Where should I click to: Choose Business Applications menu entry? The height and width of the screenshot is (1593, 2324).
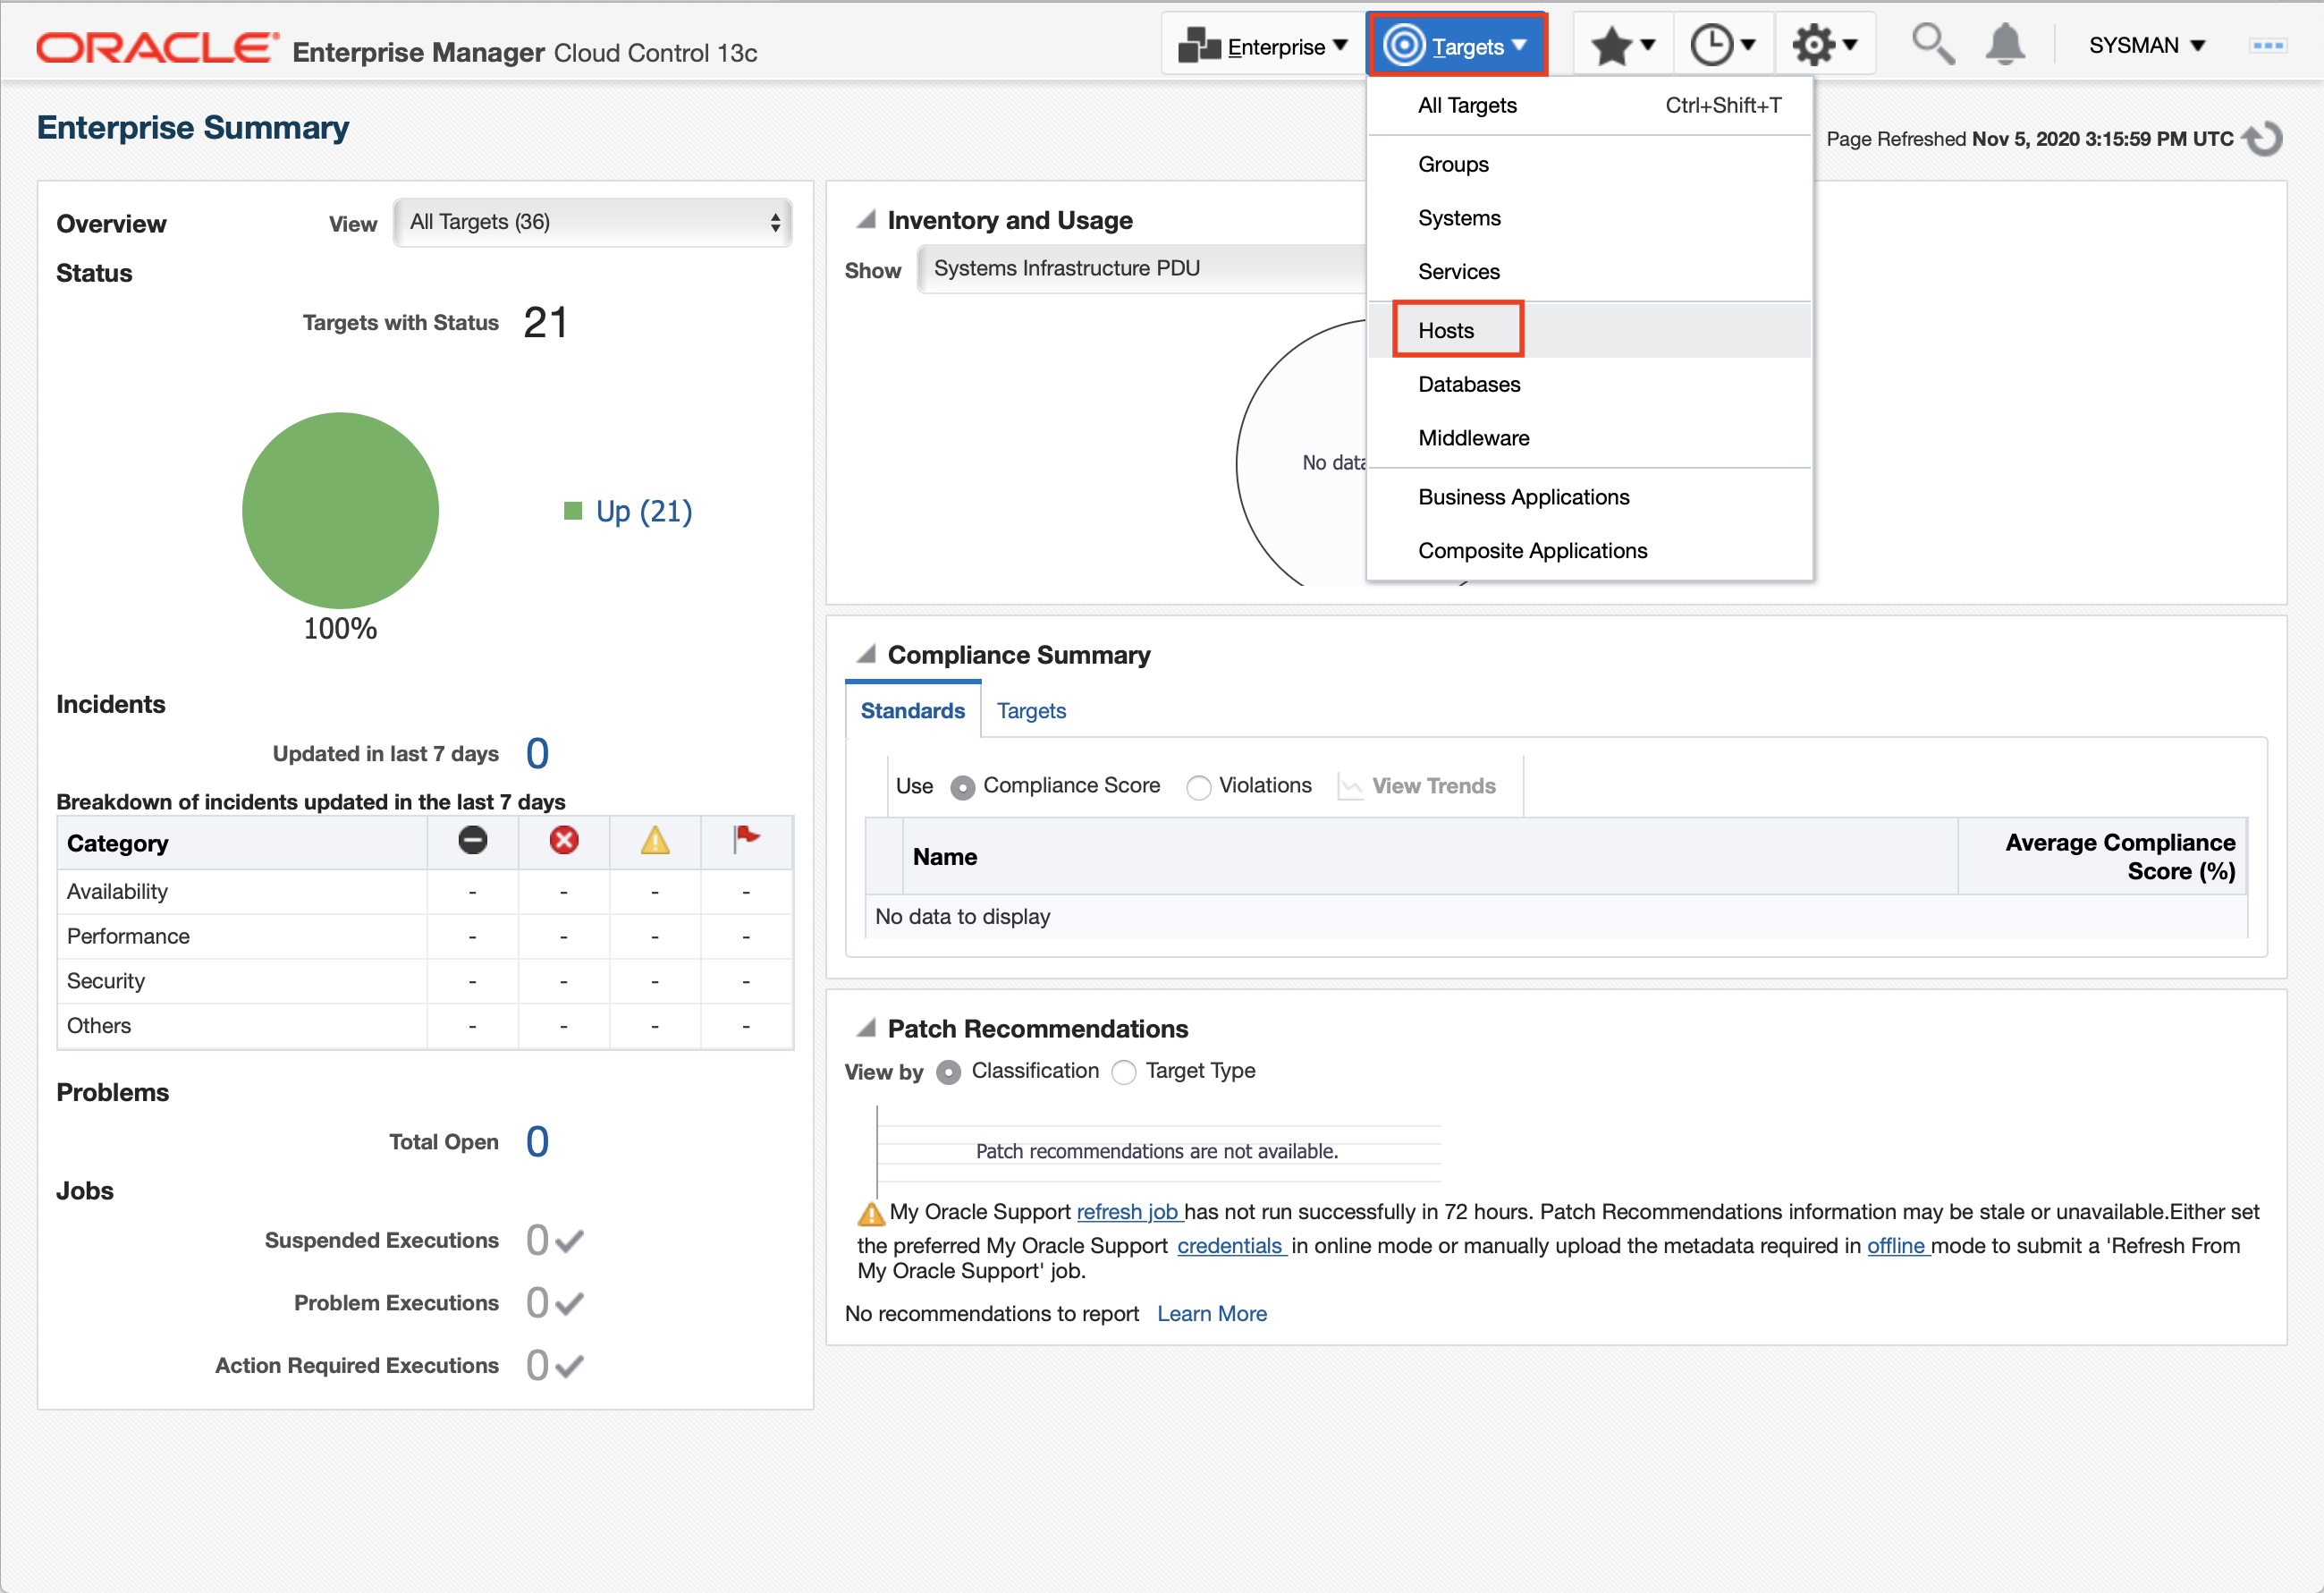[1589, 498]
